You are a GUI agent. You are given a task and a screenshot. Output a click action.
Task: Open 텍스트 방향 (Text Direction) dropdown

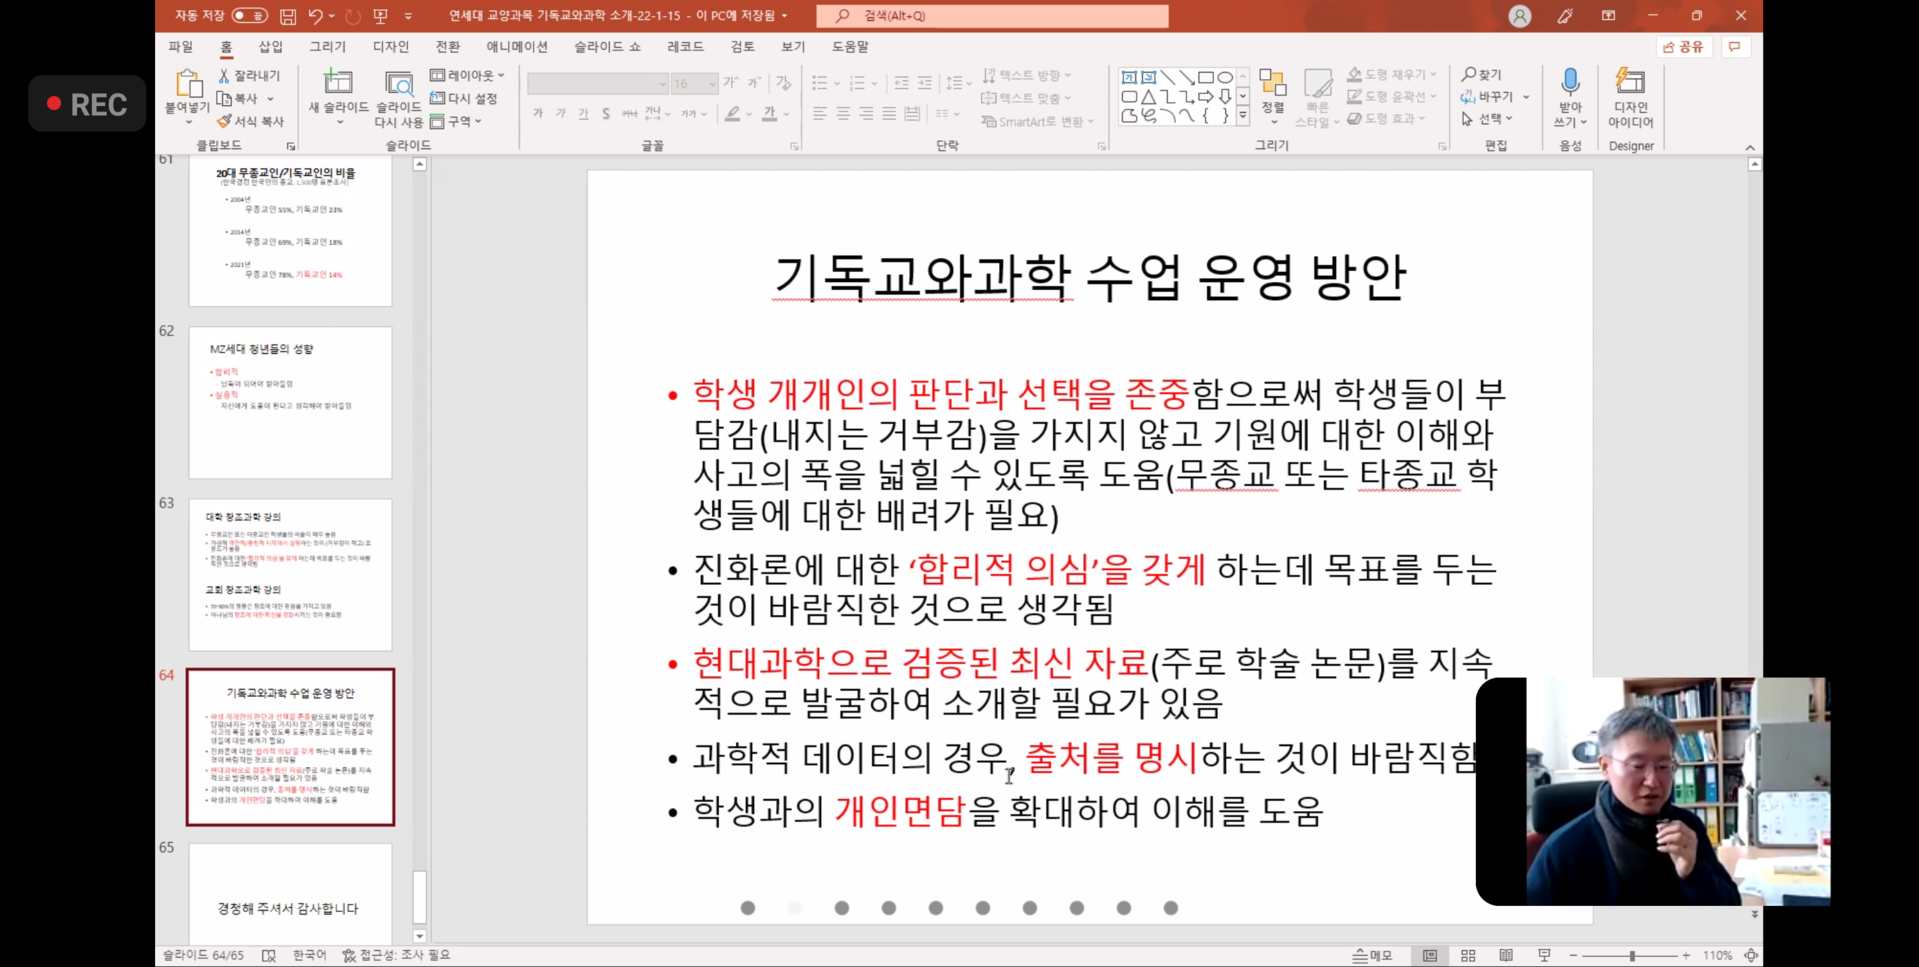pos(1027,76)
